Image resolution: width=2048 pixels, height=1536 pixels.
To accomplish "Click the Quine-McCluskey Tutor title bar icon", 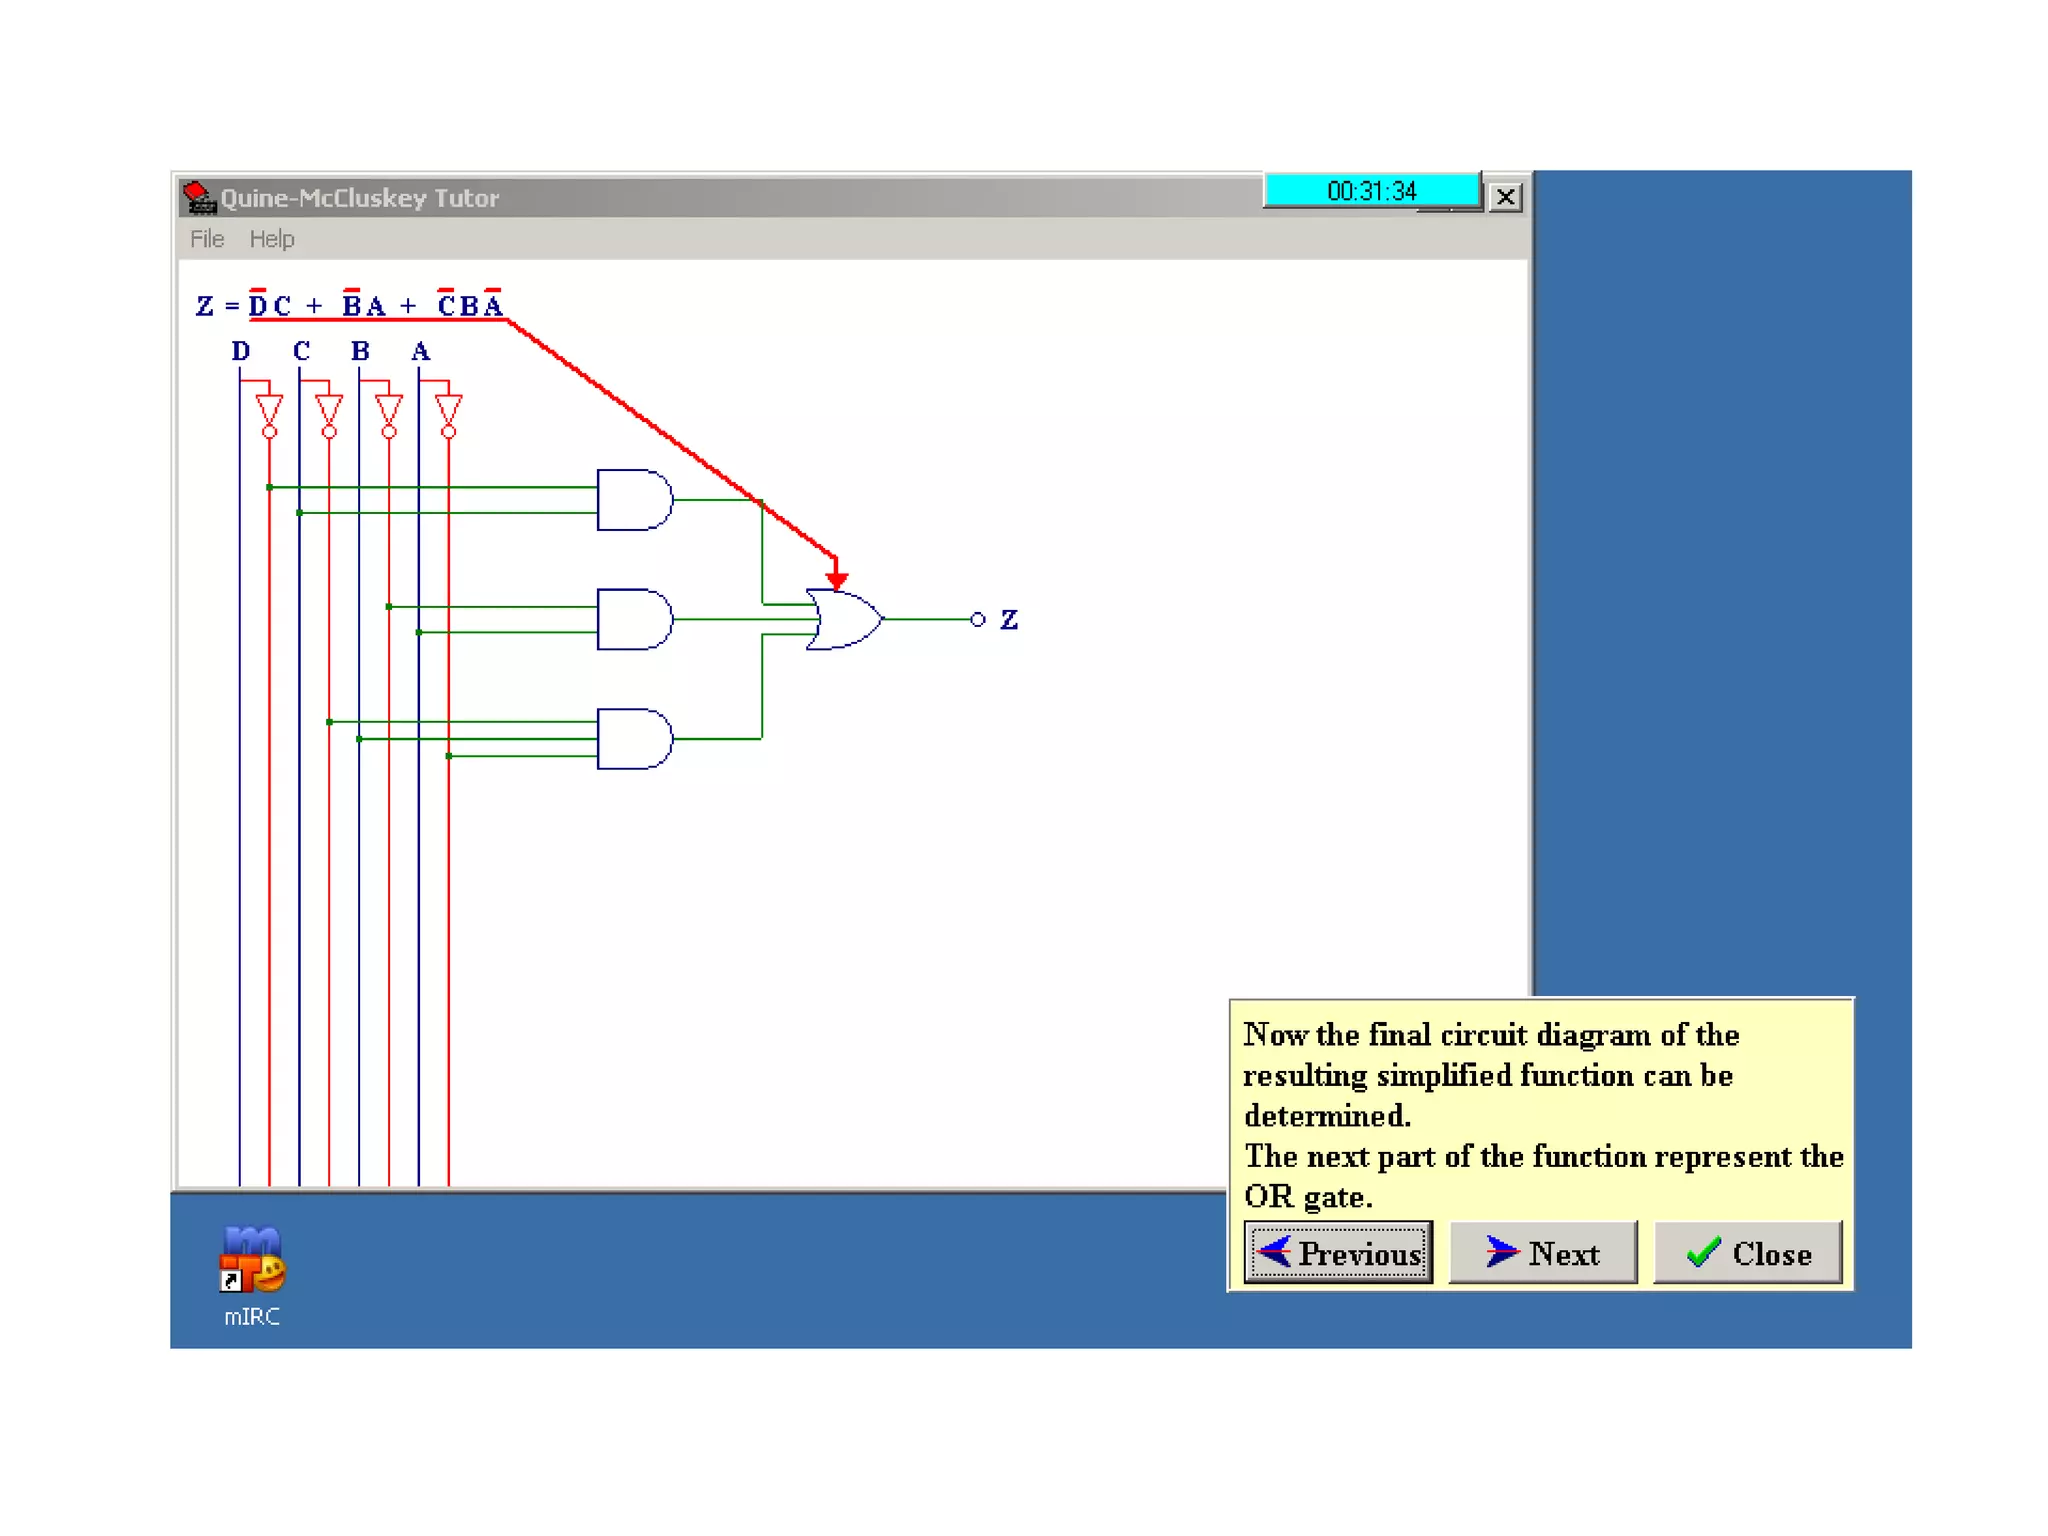I will [199, 197].
